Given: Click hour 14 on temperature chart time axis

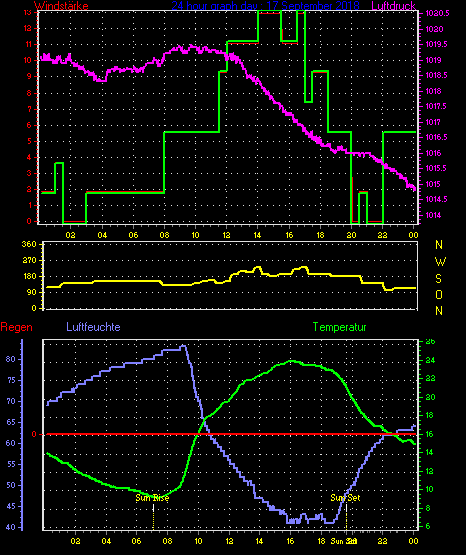Looking at the screenshot, I should [x=259, y=541].
